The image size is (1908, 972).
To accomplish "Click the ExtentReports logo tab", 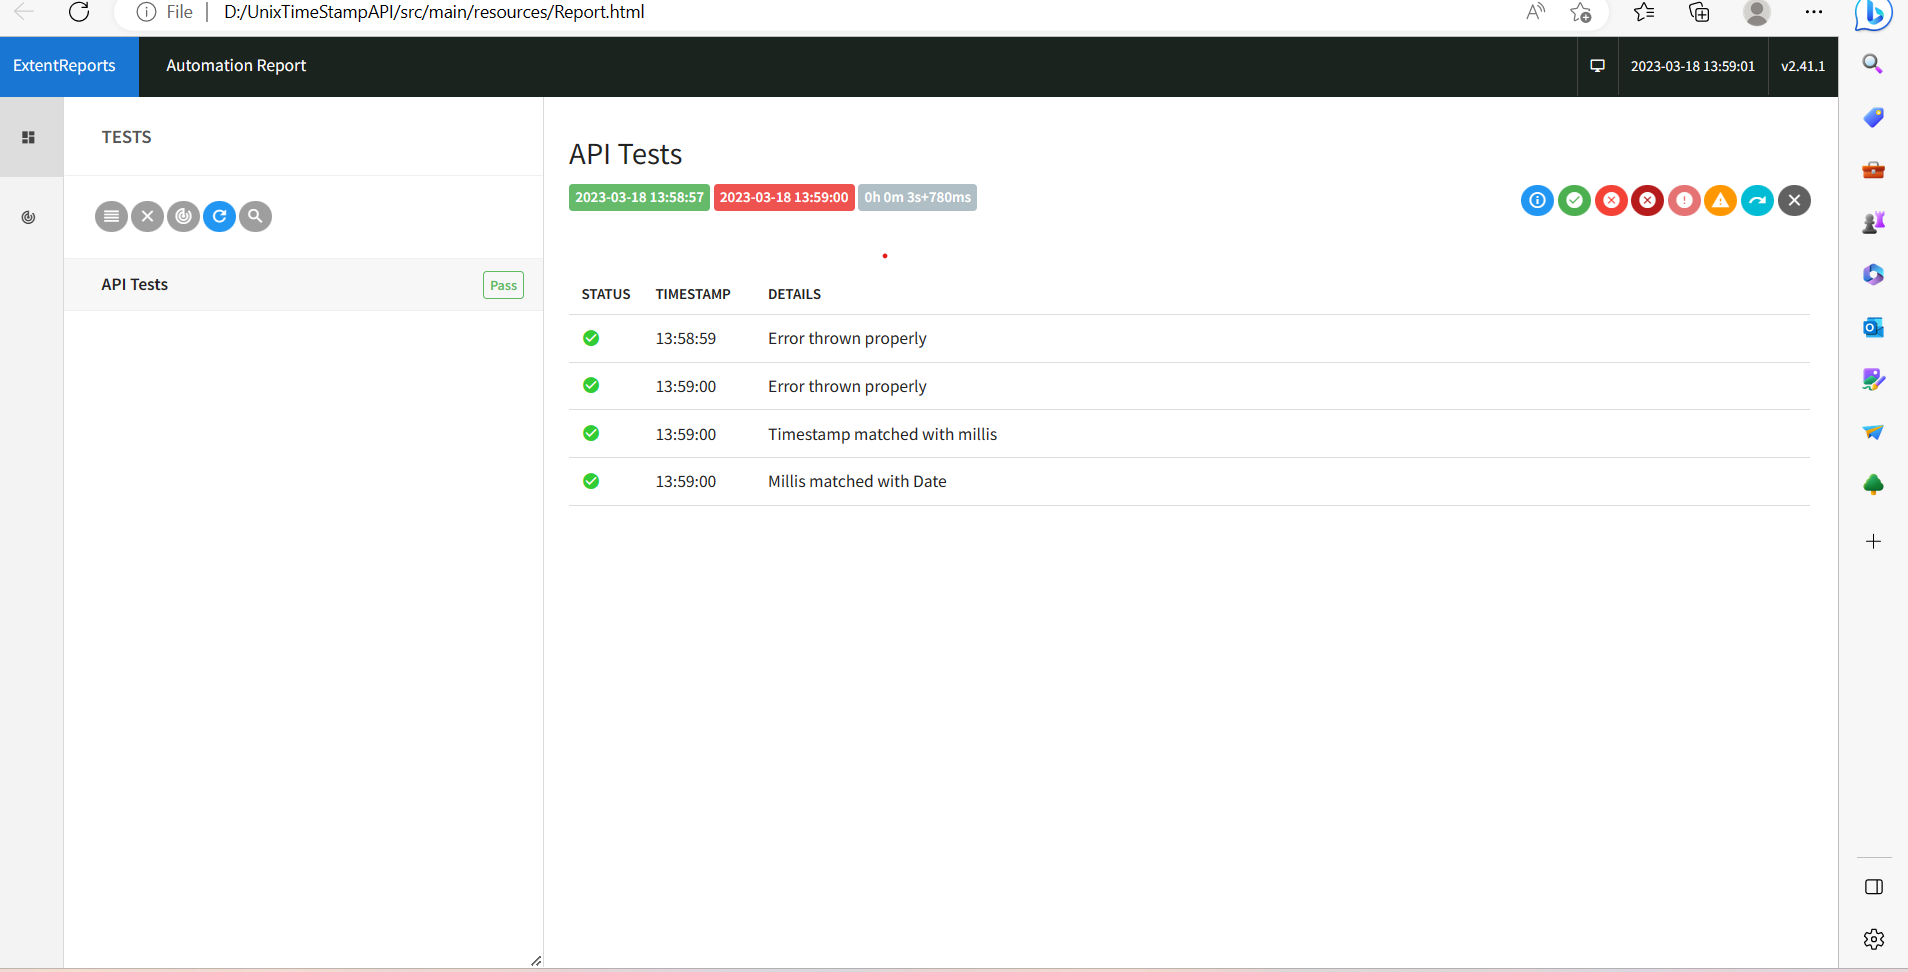I will (x=69, y=66).
